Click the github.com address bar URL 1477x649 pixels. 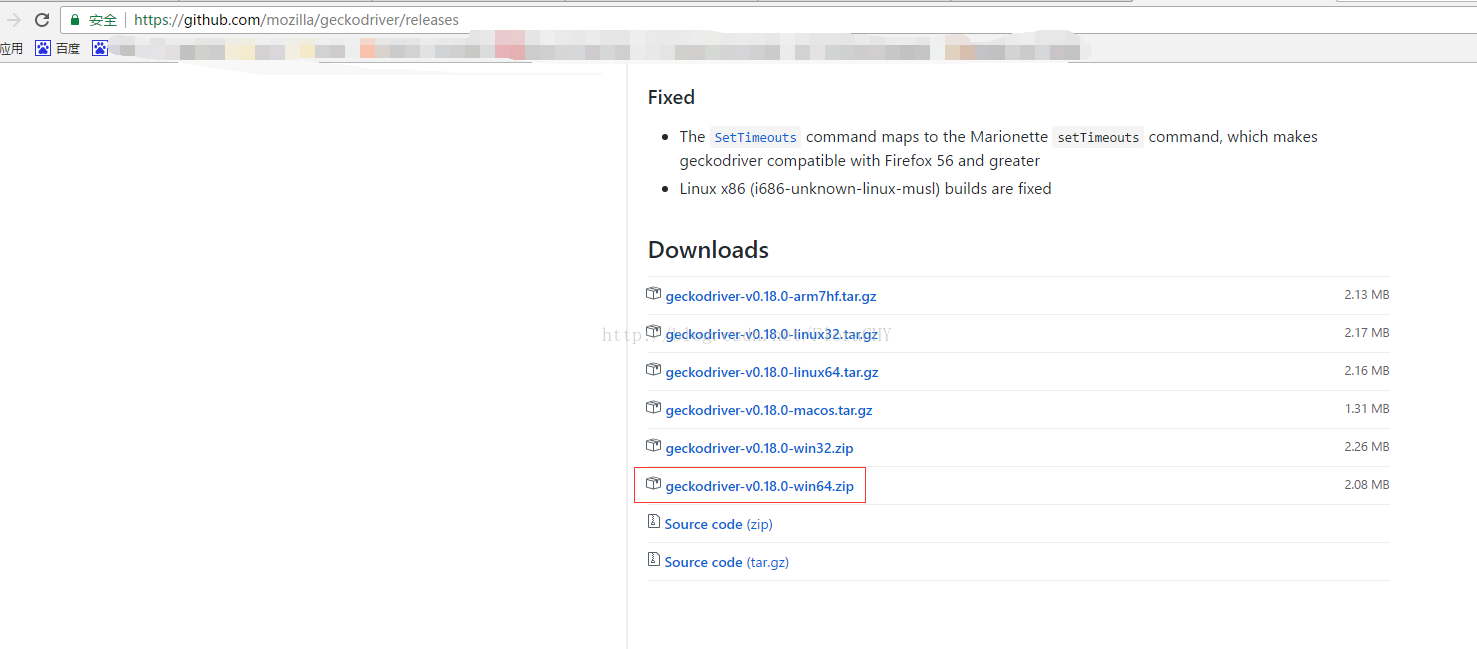pyautogui.click(x=296, y=20)
